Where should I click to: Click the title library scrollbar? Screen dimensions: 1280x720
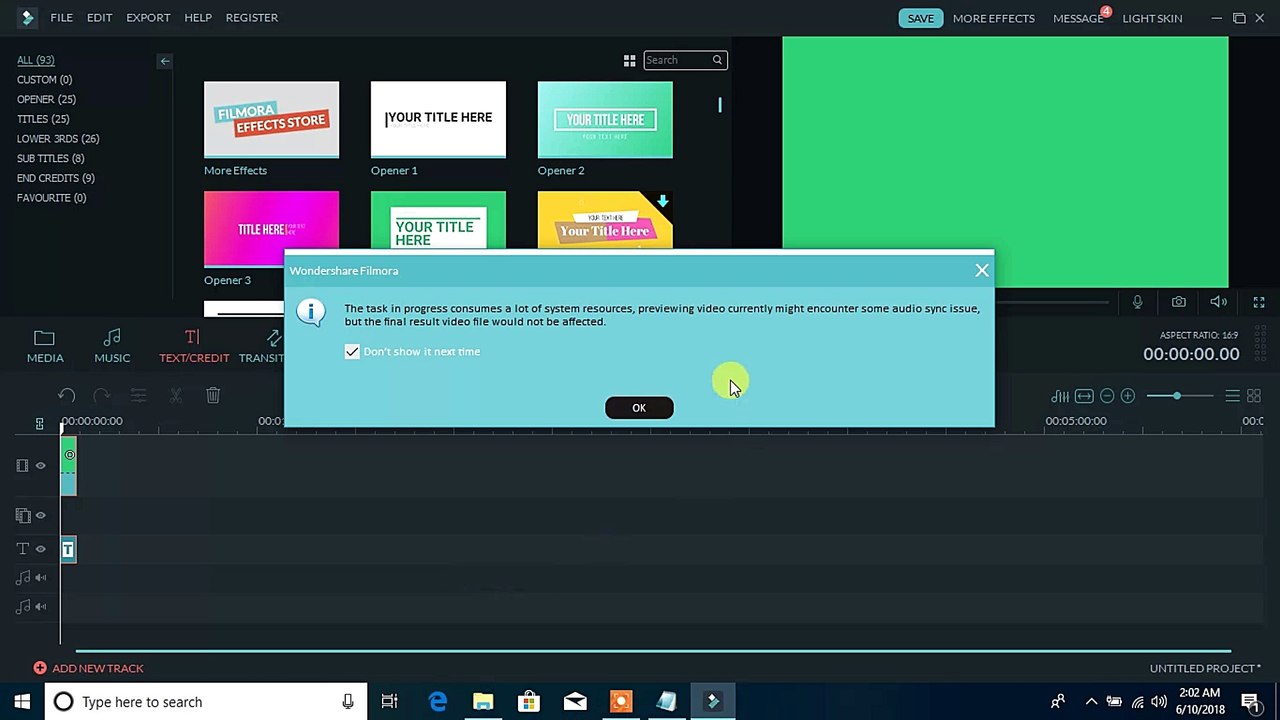coord(719,104)
